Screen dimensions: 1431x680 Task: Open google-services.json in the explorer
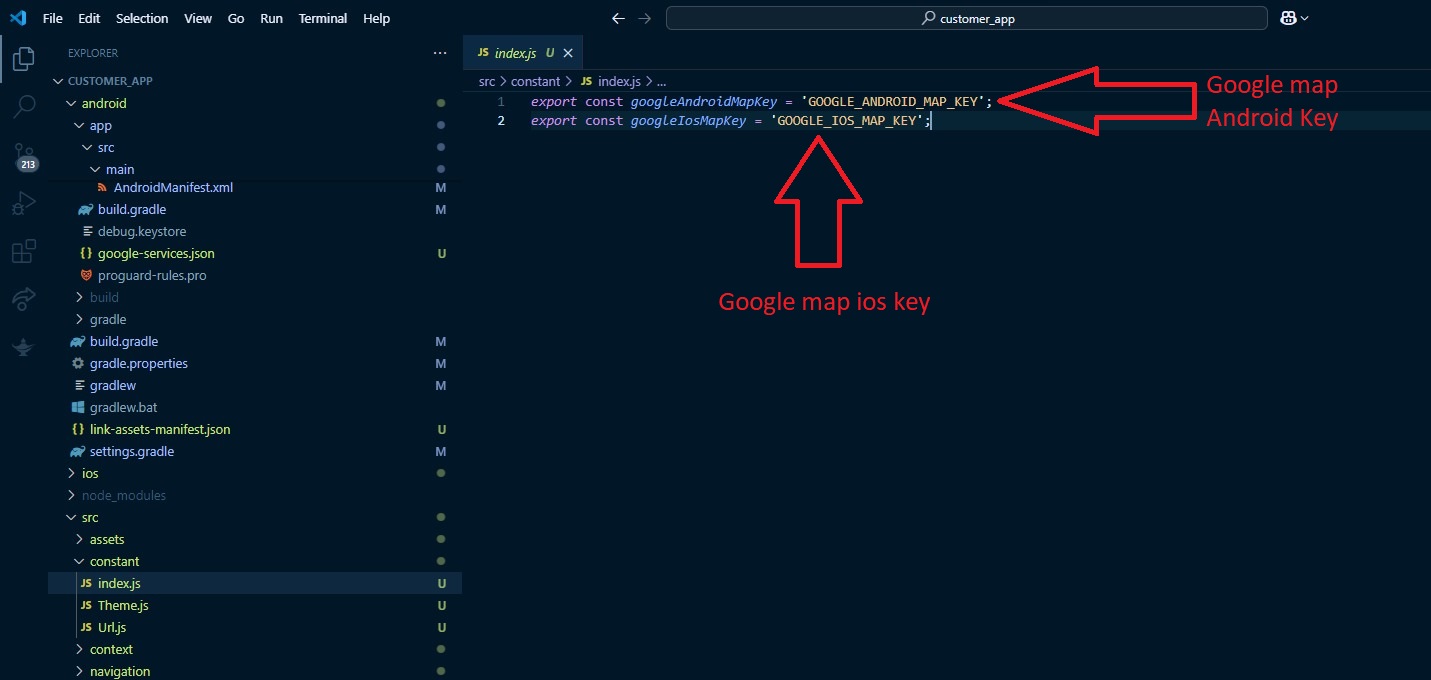(x=155, y=253)
